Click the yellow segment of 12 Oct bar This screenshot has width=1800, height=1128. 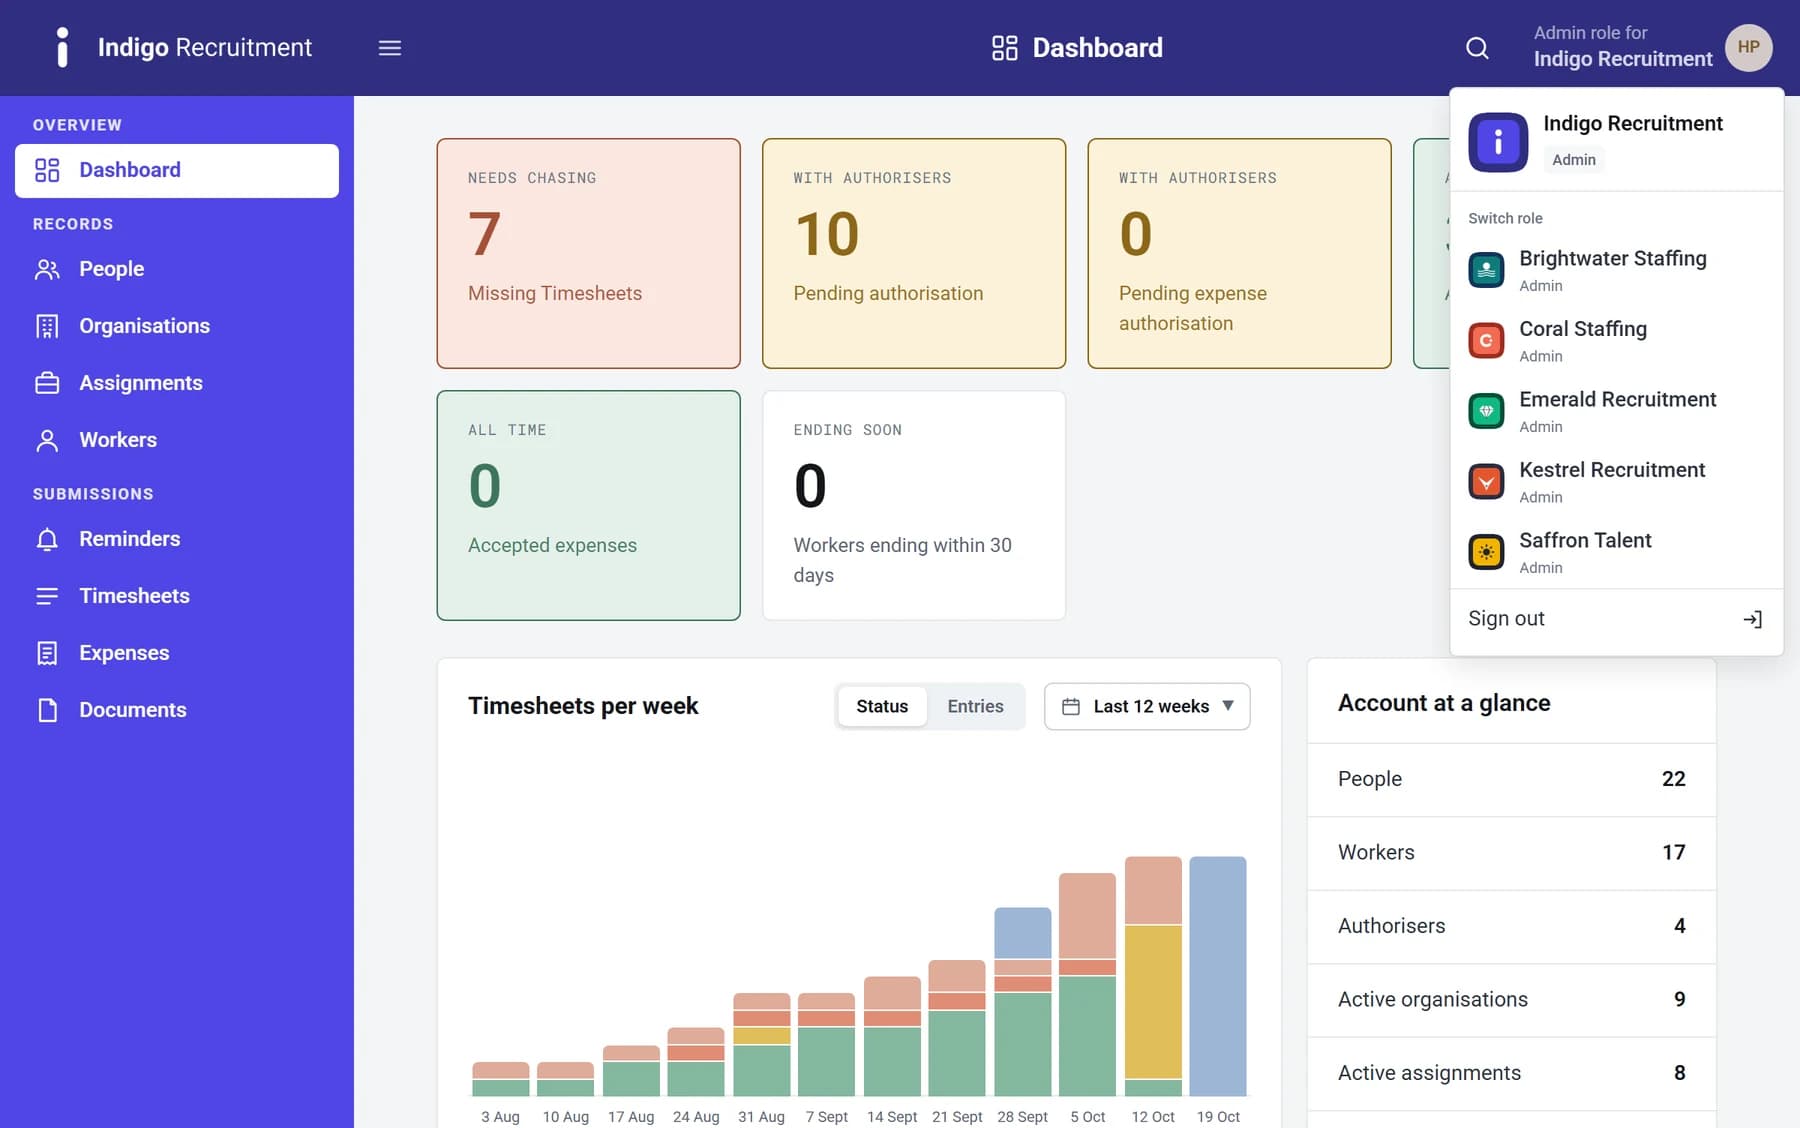tap(1153, 1002)
